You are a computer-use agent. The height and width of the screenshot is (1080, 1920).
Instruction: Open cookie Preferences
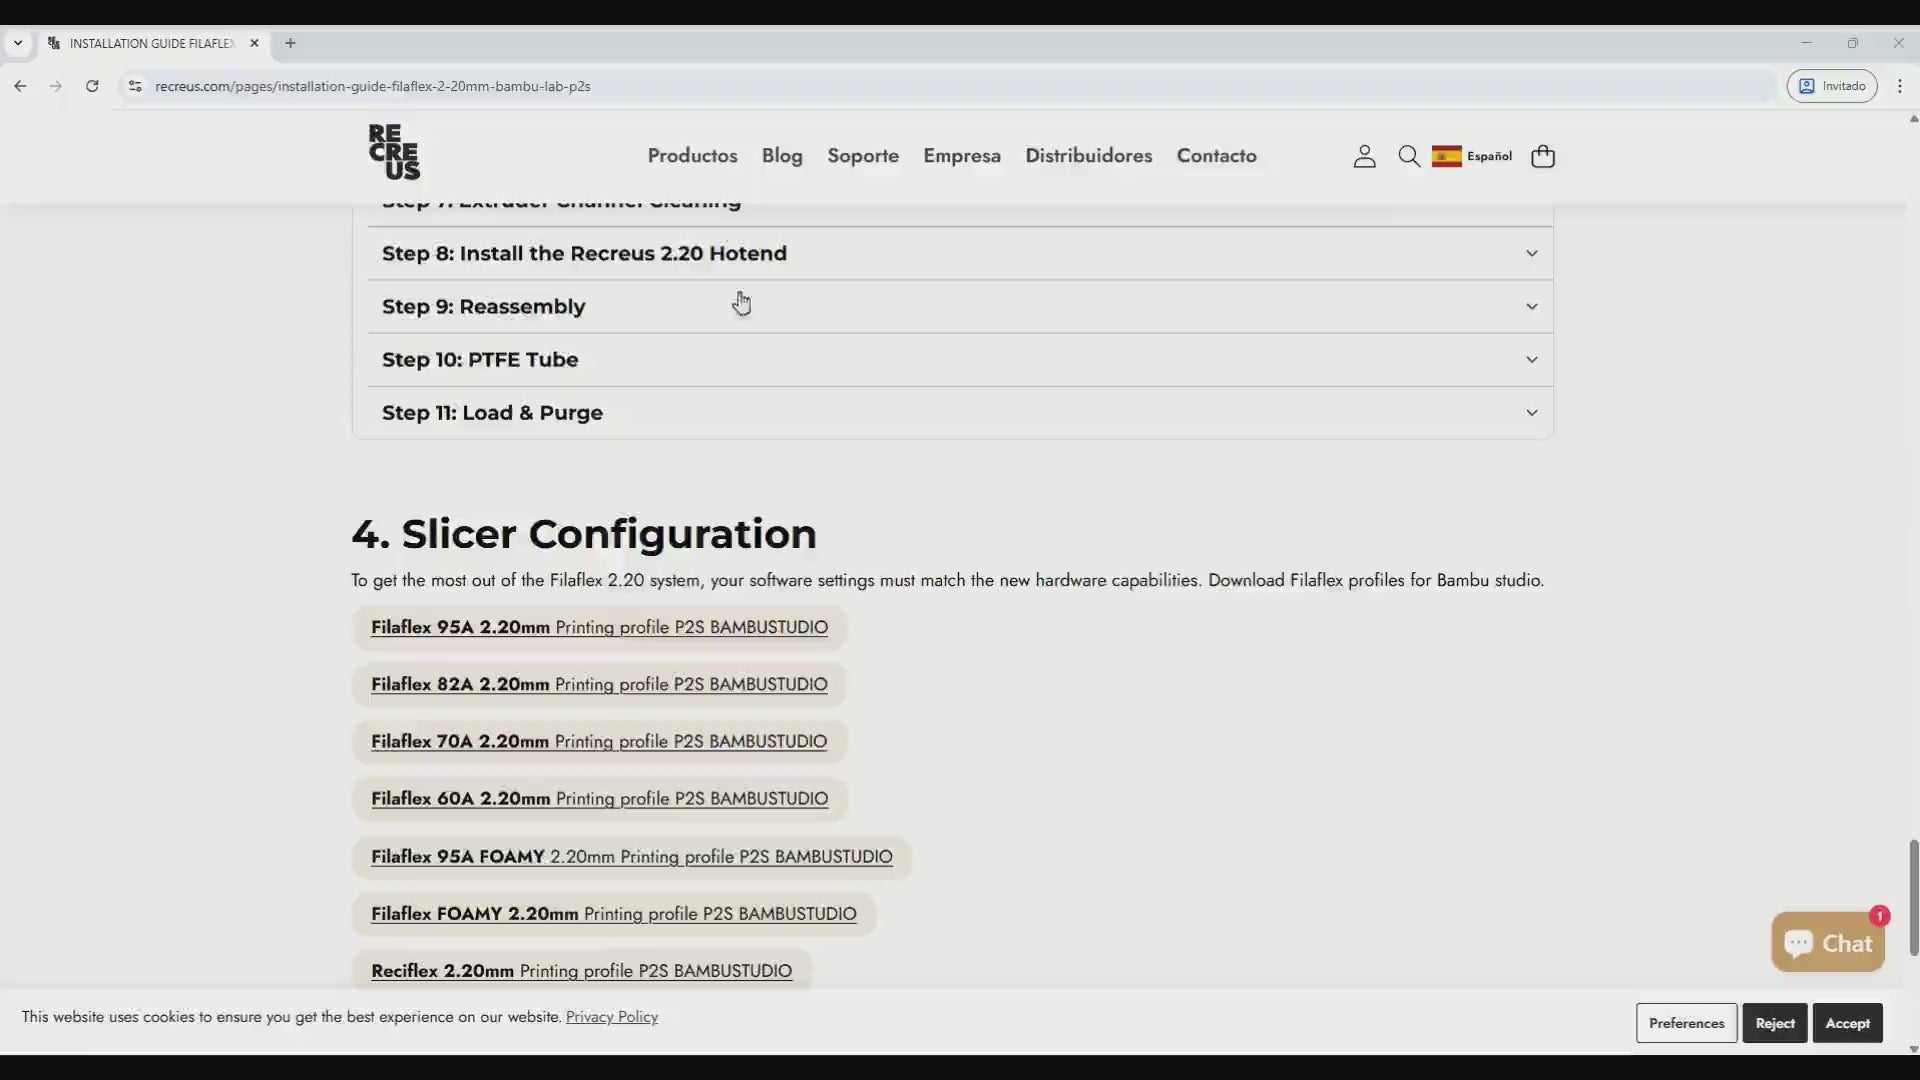(x=1686, y=1023)
